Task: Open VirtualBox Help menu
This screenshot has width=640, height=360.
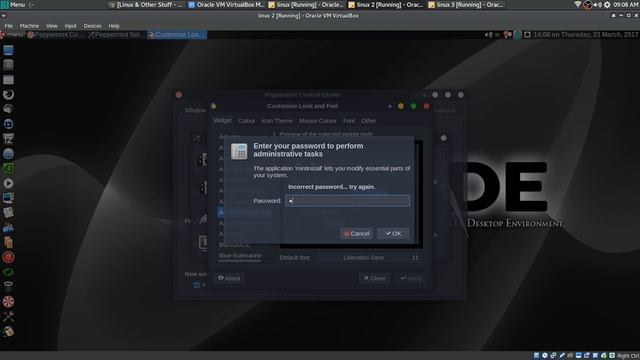Action: tap(114, 26)
